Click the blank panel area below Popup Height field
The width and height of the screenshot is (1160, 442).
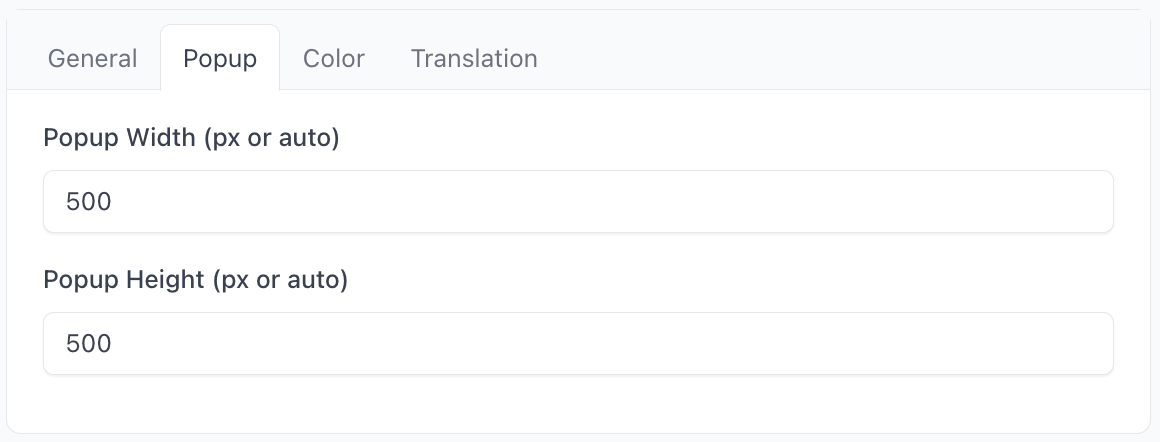click(578, 405)
